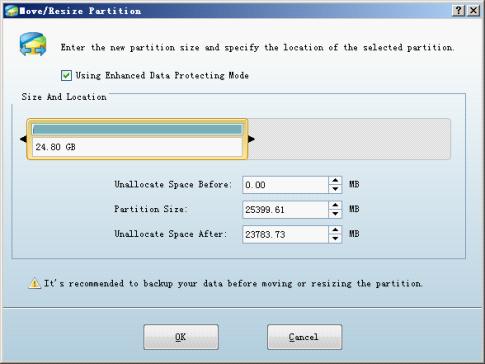Close the Move/Resize Partition dialog

[473, 11]
